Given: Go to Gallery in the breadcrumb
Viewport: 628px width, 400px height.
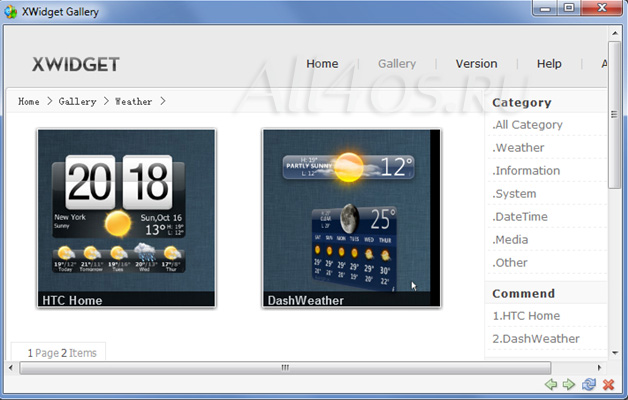Looking at the screenshot, I should pyautogui.click(x=77, y=101).
